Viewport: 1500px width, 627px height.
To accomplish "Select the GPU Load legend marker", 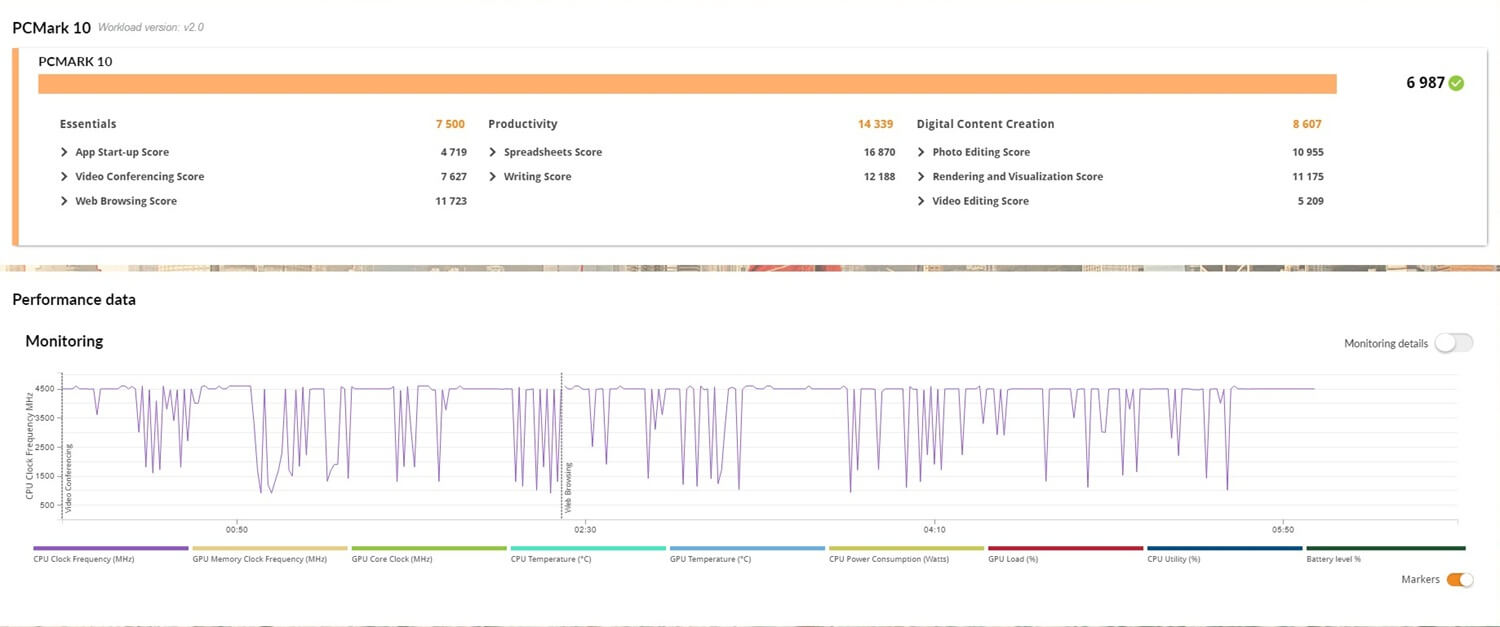I will (1063, 549).
